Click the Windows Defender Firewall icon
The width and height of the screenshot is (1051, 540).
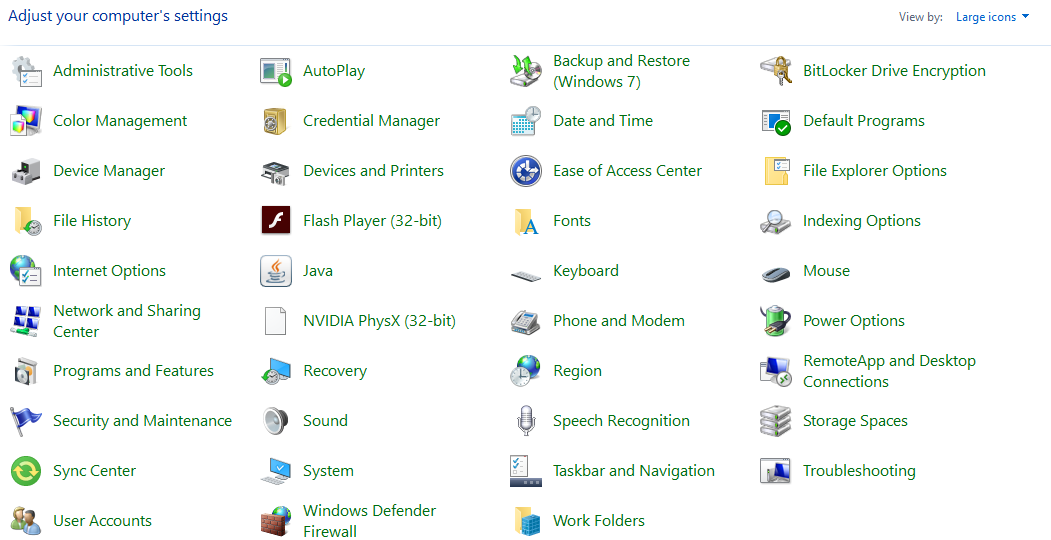click(276, 521)
